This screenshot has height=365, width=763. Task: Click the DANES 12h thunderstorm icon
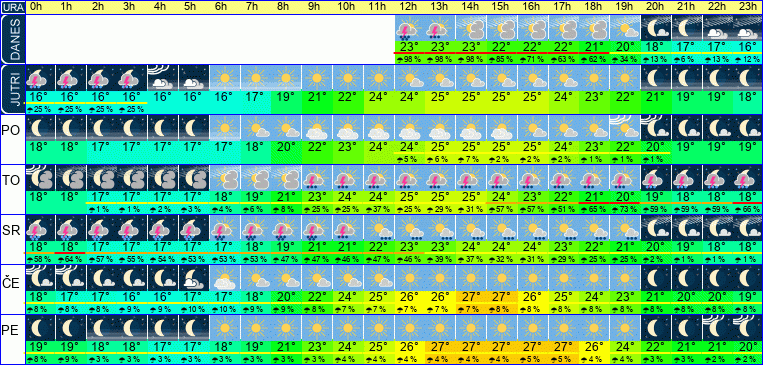409,28
